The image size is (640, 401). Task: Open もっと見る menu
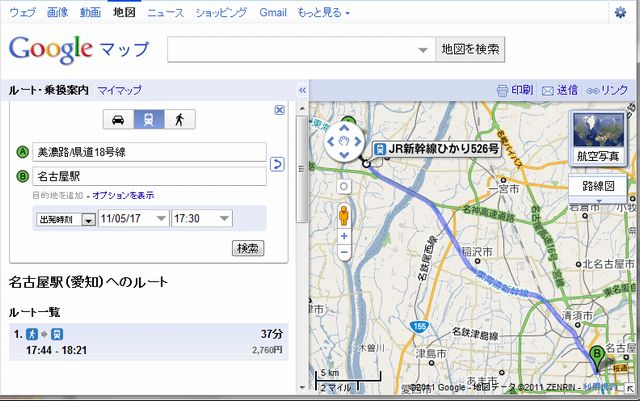pyautogui.click(x=324, y=13)
